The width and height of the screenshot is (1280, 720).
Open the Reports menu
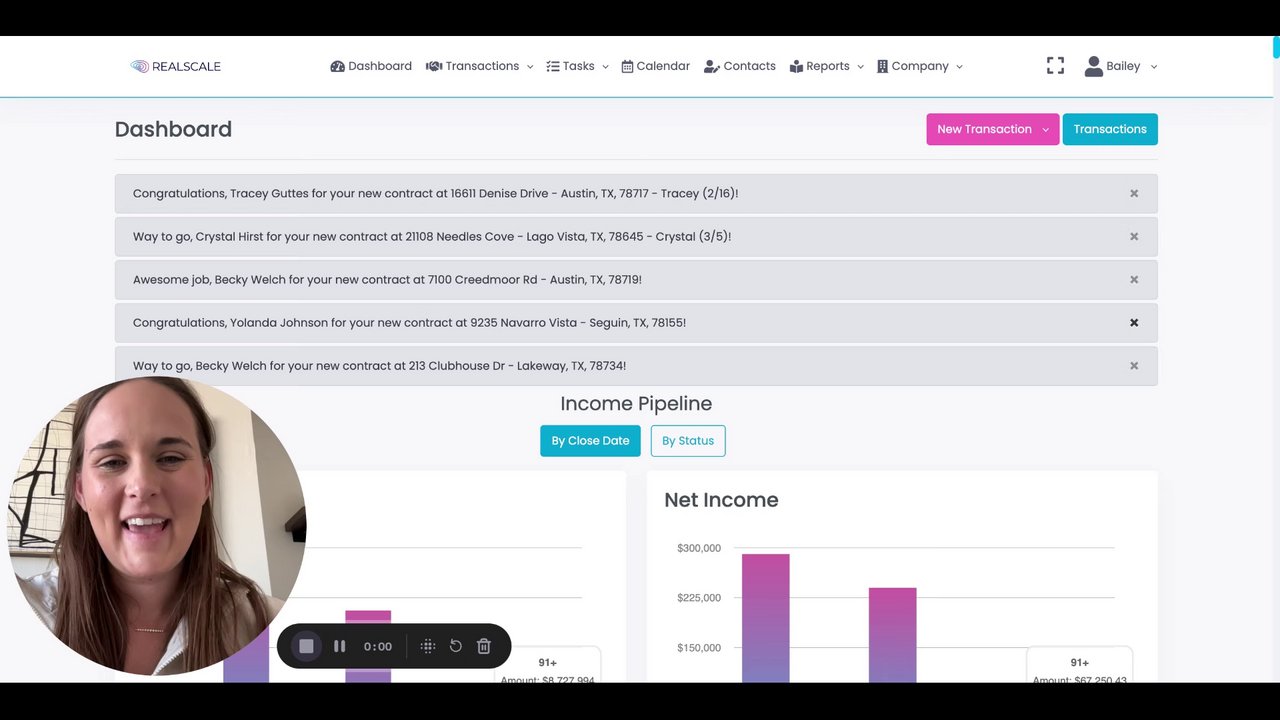[x=826, y=66]
